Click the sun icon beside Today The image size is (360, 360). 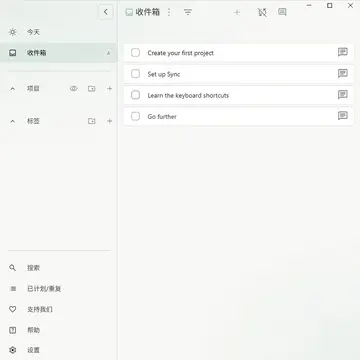[x=13, y=32]
